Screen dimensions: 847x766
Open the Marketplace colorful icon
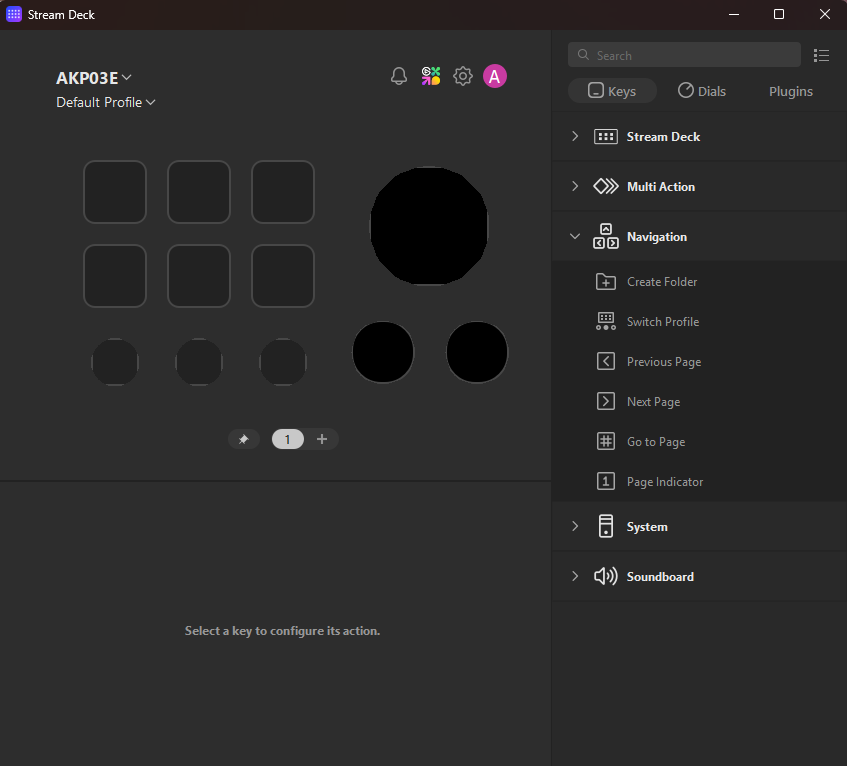coord(431,76)
